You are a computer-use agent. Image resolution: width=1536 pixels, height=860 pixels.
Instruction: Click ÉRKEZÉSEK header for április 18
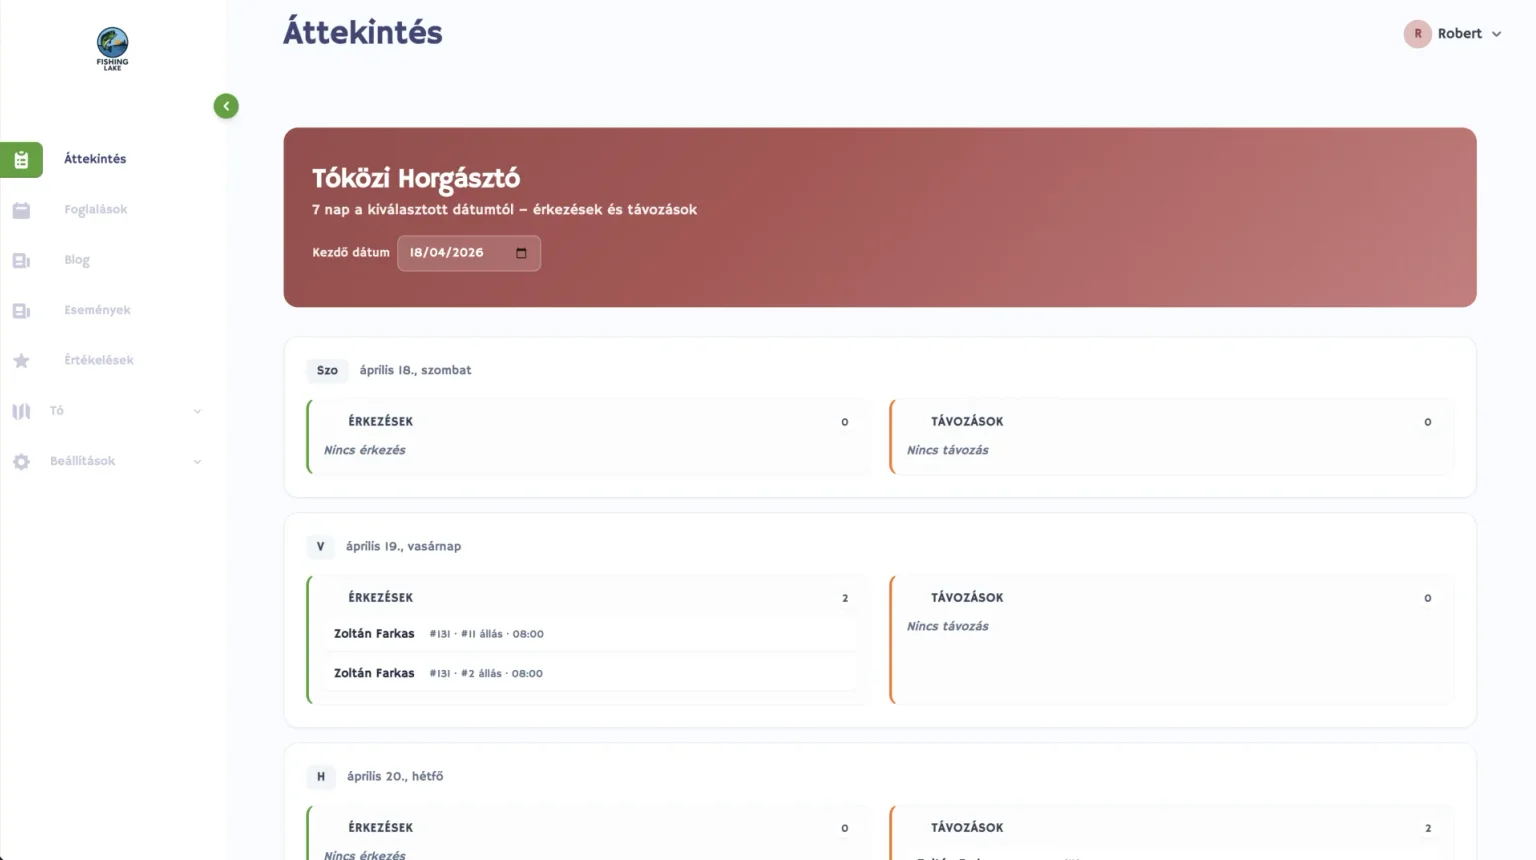[x=380, y=422]
